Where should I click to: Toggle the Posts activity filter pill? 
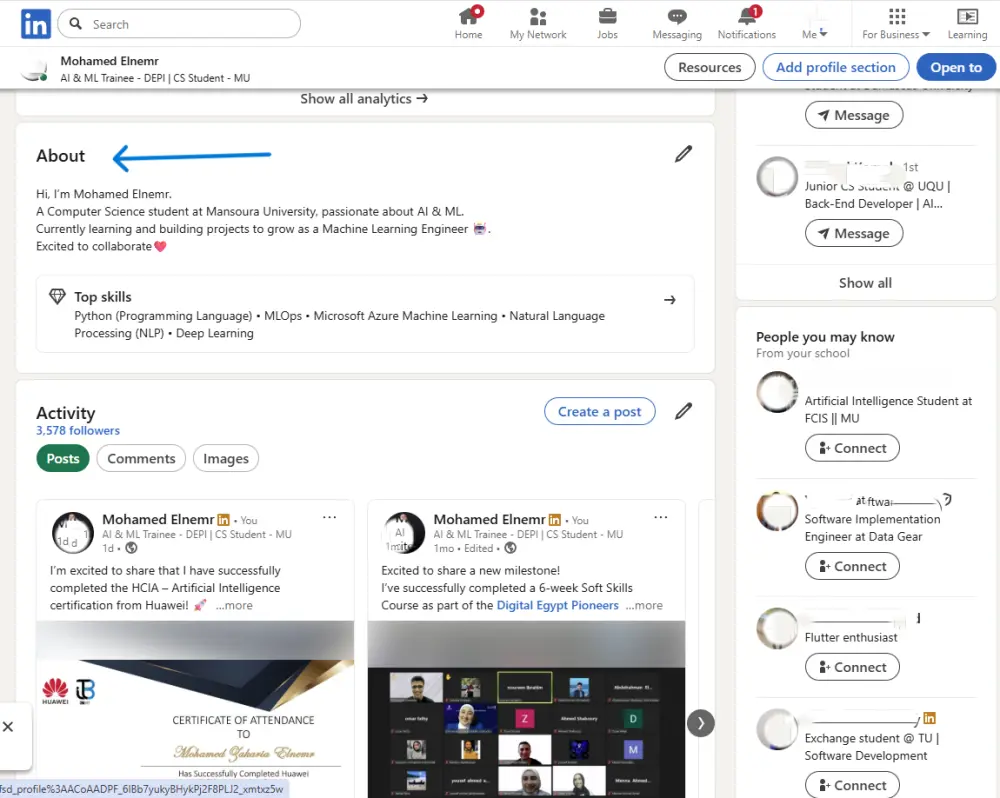(62, 458)
